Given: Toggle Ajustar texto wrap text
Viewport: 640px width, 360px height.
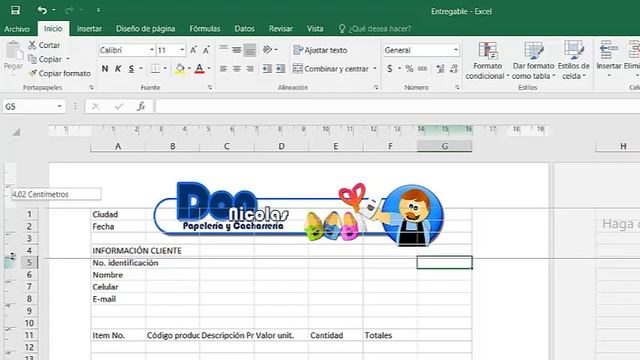Looking at the screenshot, I should click(x=320, y=50).
